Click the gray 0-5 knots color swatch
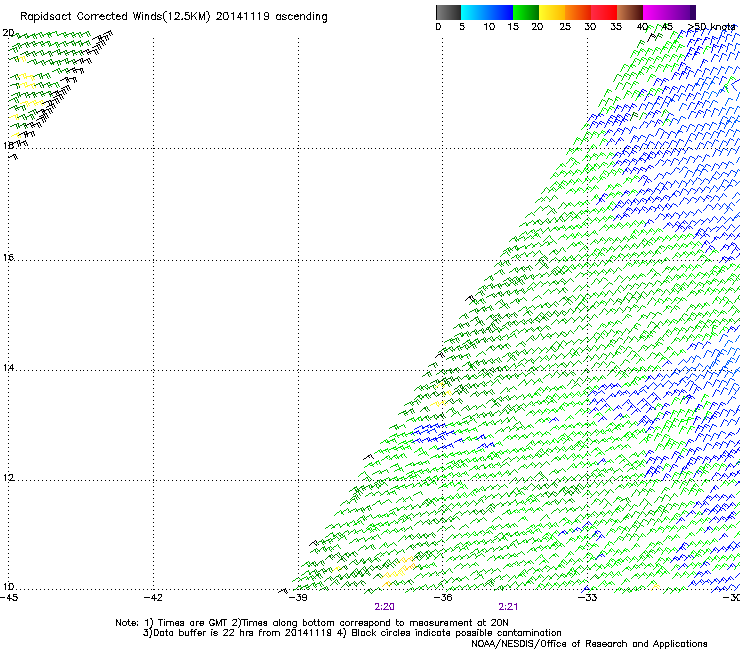740x650 pixels. click(x=448, y=12)
